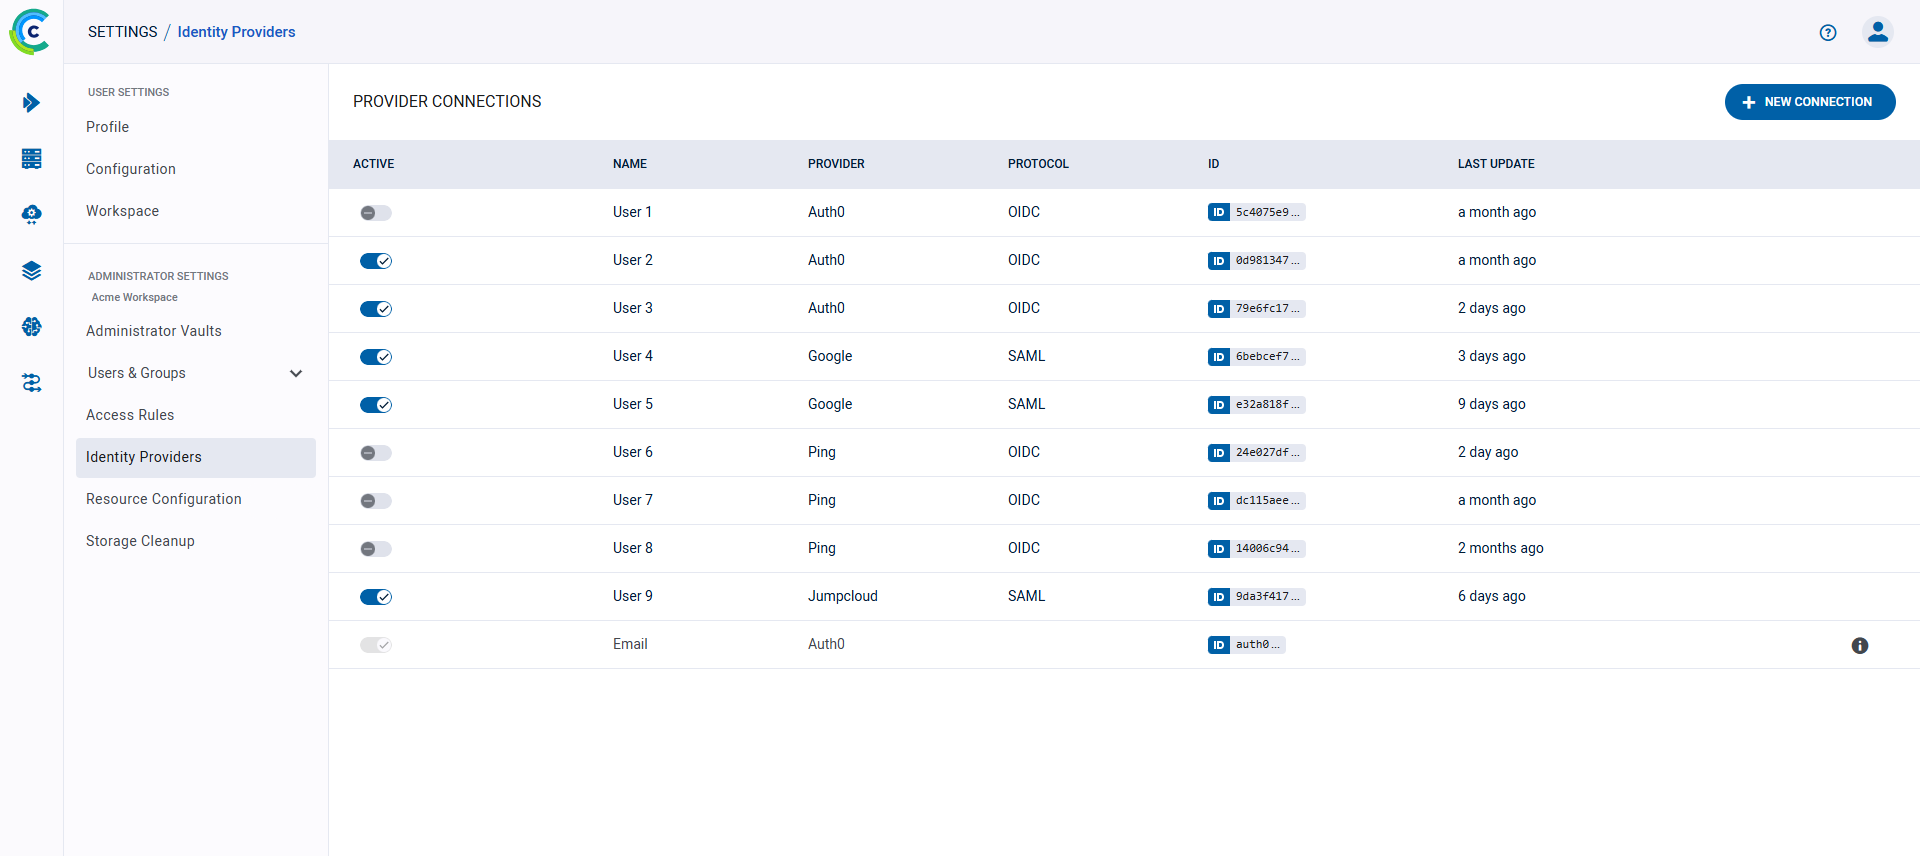Open Access Rules in the settings menu
The image size is (1920, 856).
[130, 415]
